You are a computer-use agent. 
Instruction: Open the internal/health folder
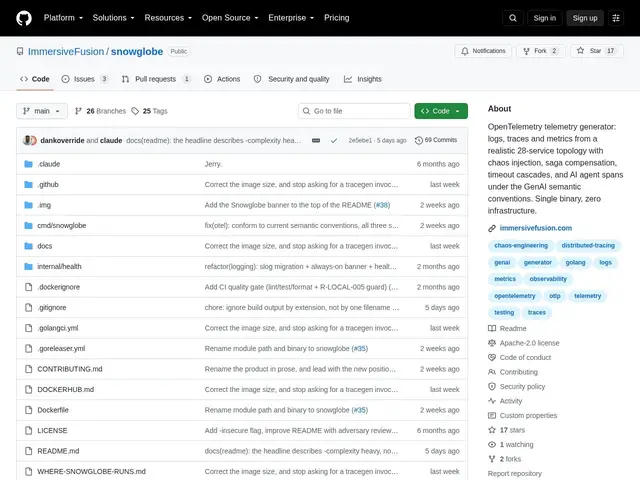59,267
